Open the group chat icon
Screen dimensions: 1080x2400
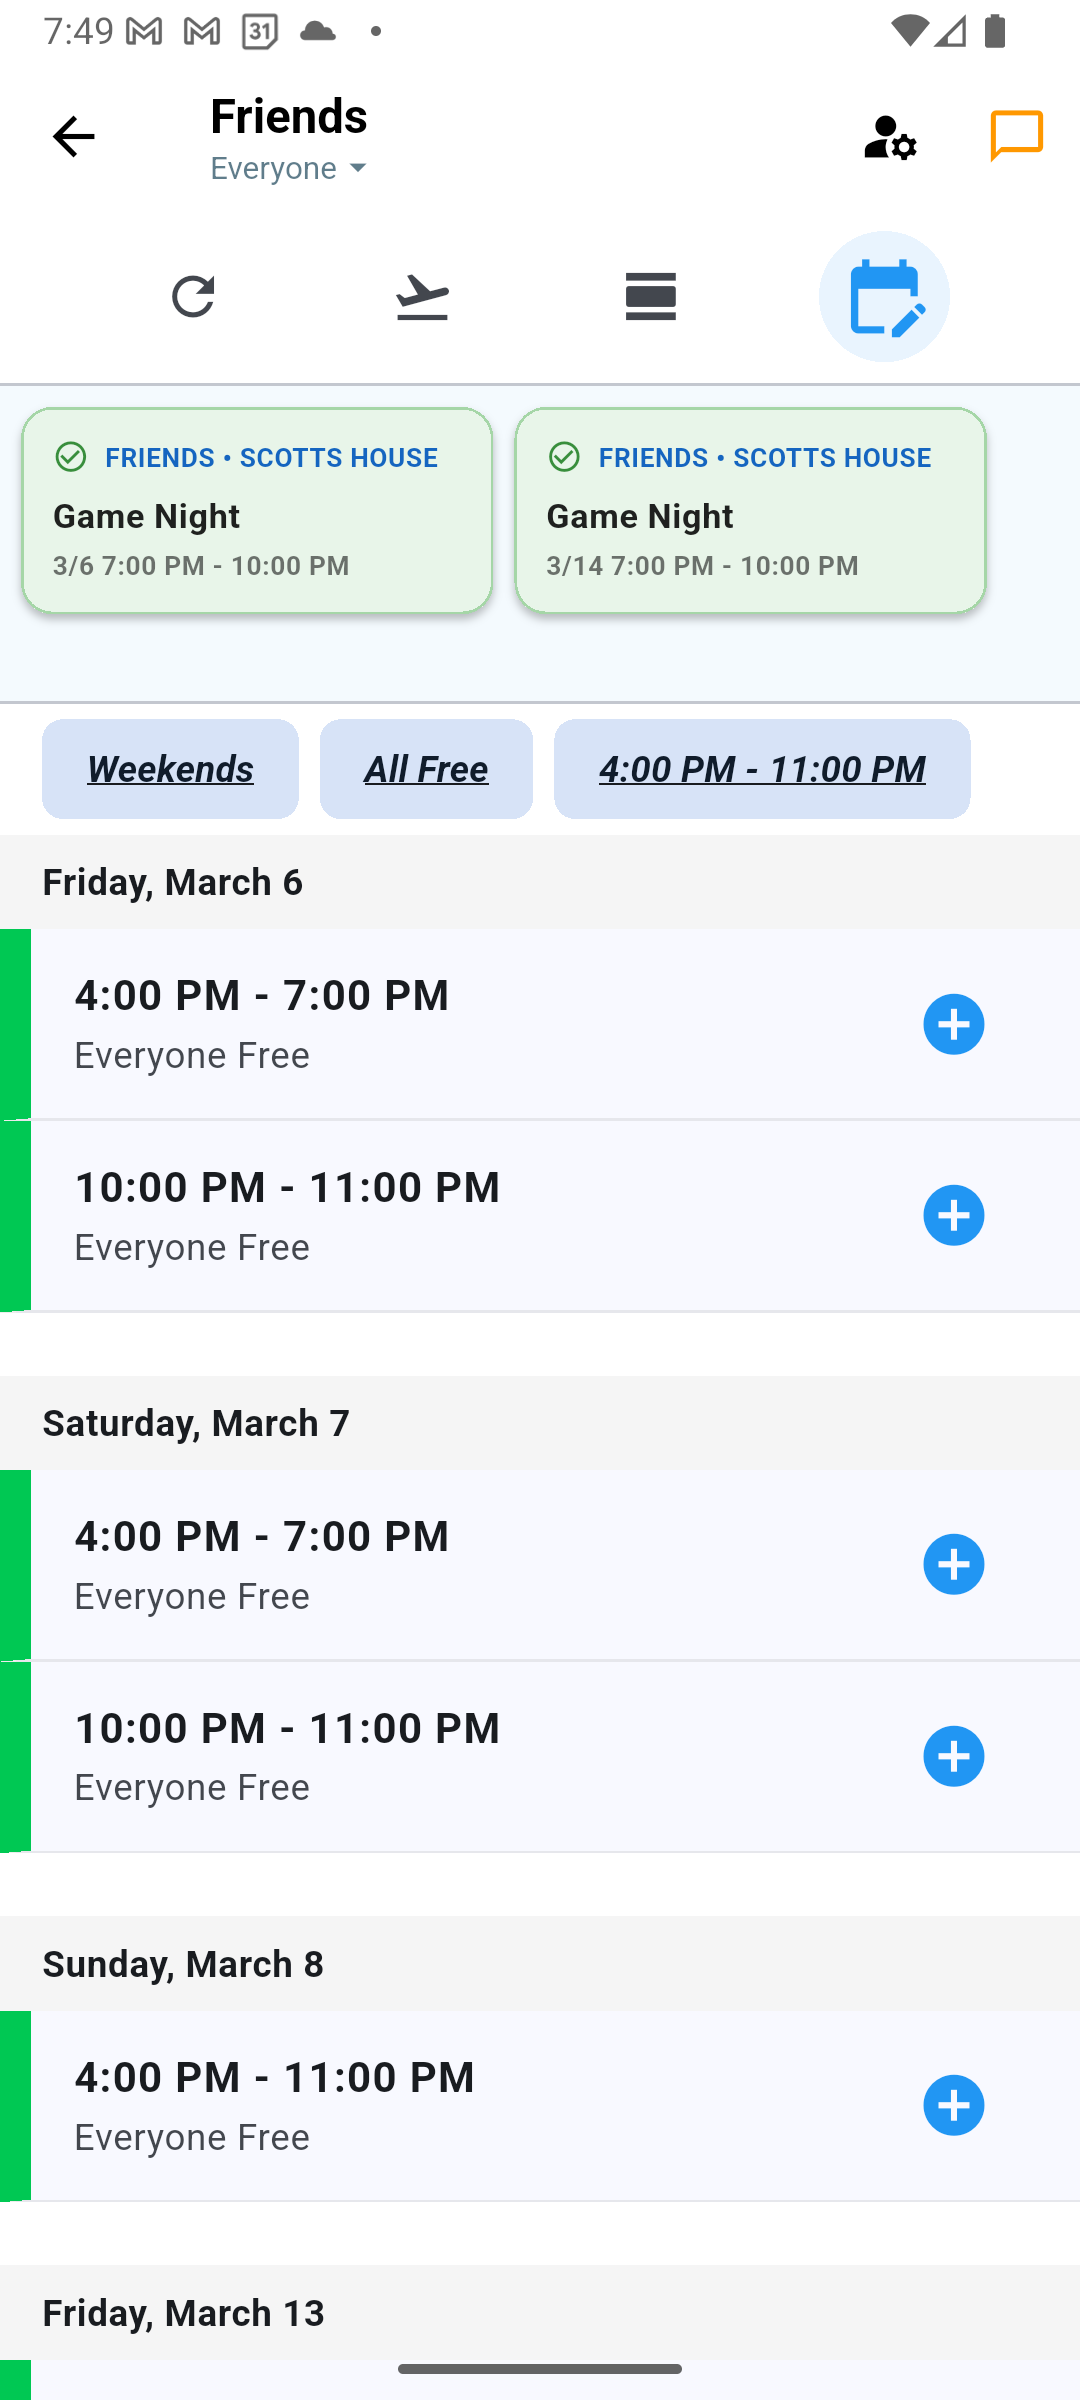[1016, 136]
